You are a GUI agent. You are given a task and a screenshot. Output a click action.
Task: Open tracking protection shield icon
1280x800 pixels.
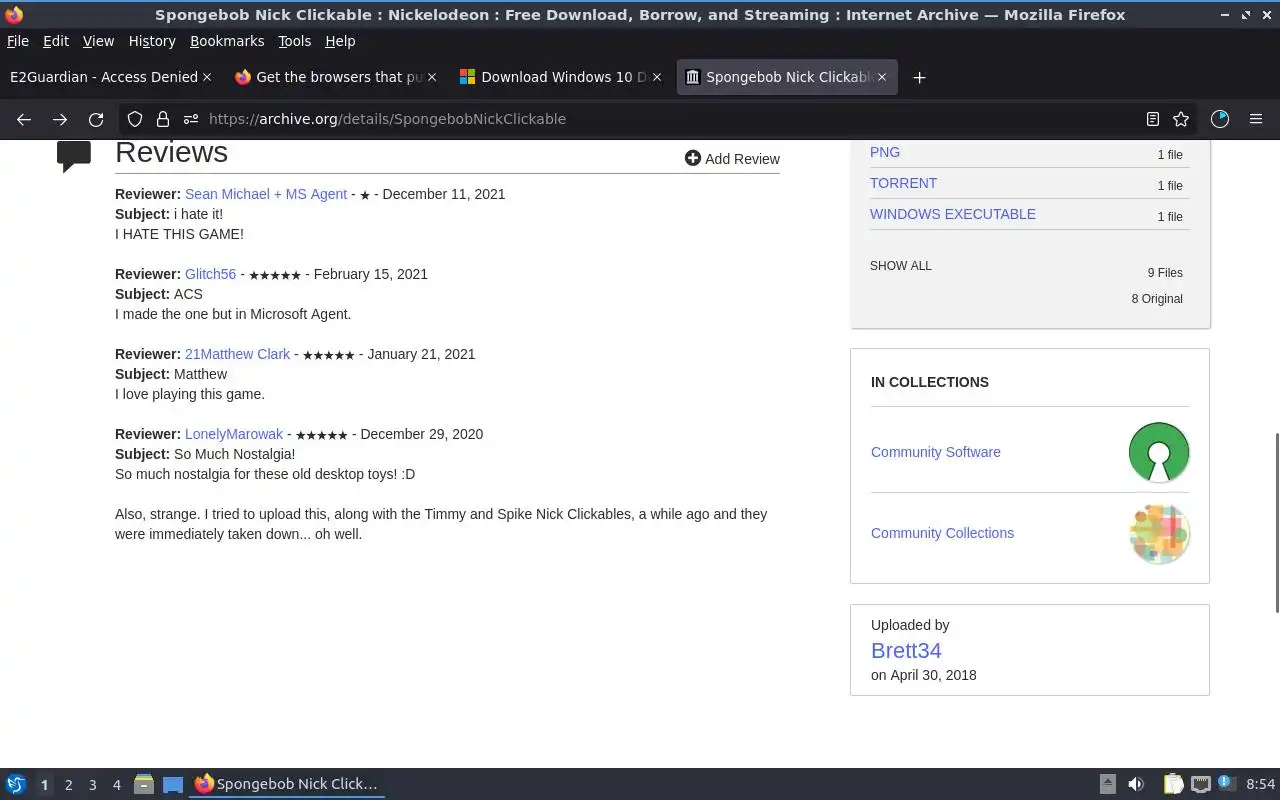135,119
